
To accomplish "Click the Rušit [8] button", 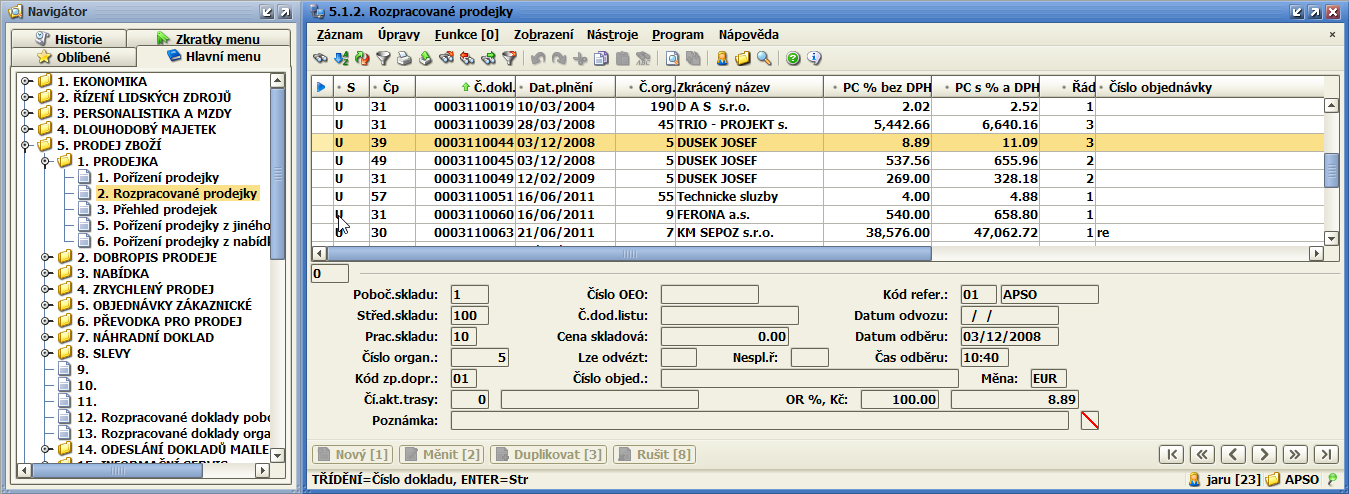I will [654, 454].
